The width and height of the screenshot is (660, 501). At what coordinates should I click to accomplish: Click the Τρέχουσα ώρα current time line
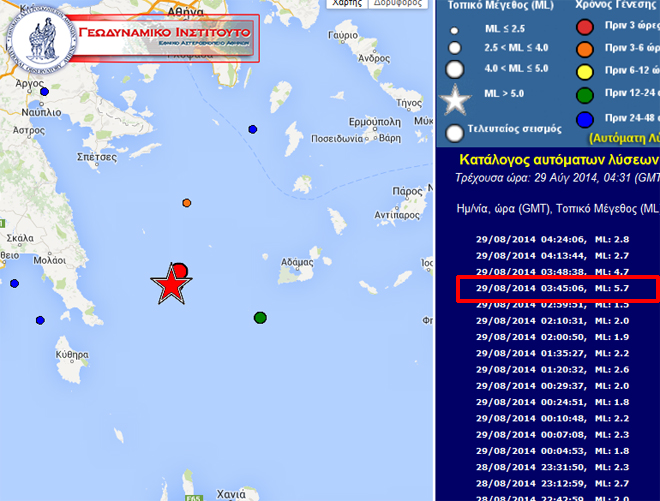(x=557, y=178)
